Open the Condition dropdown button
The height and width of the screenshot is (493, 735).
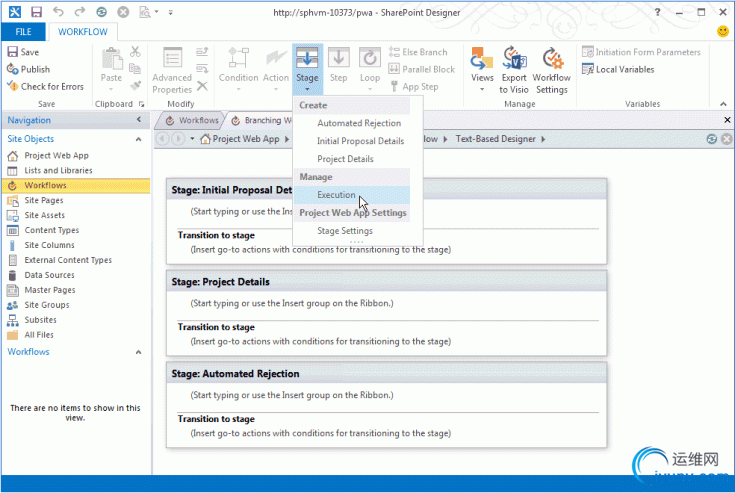point(239,69)
